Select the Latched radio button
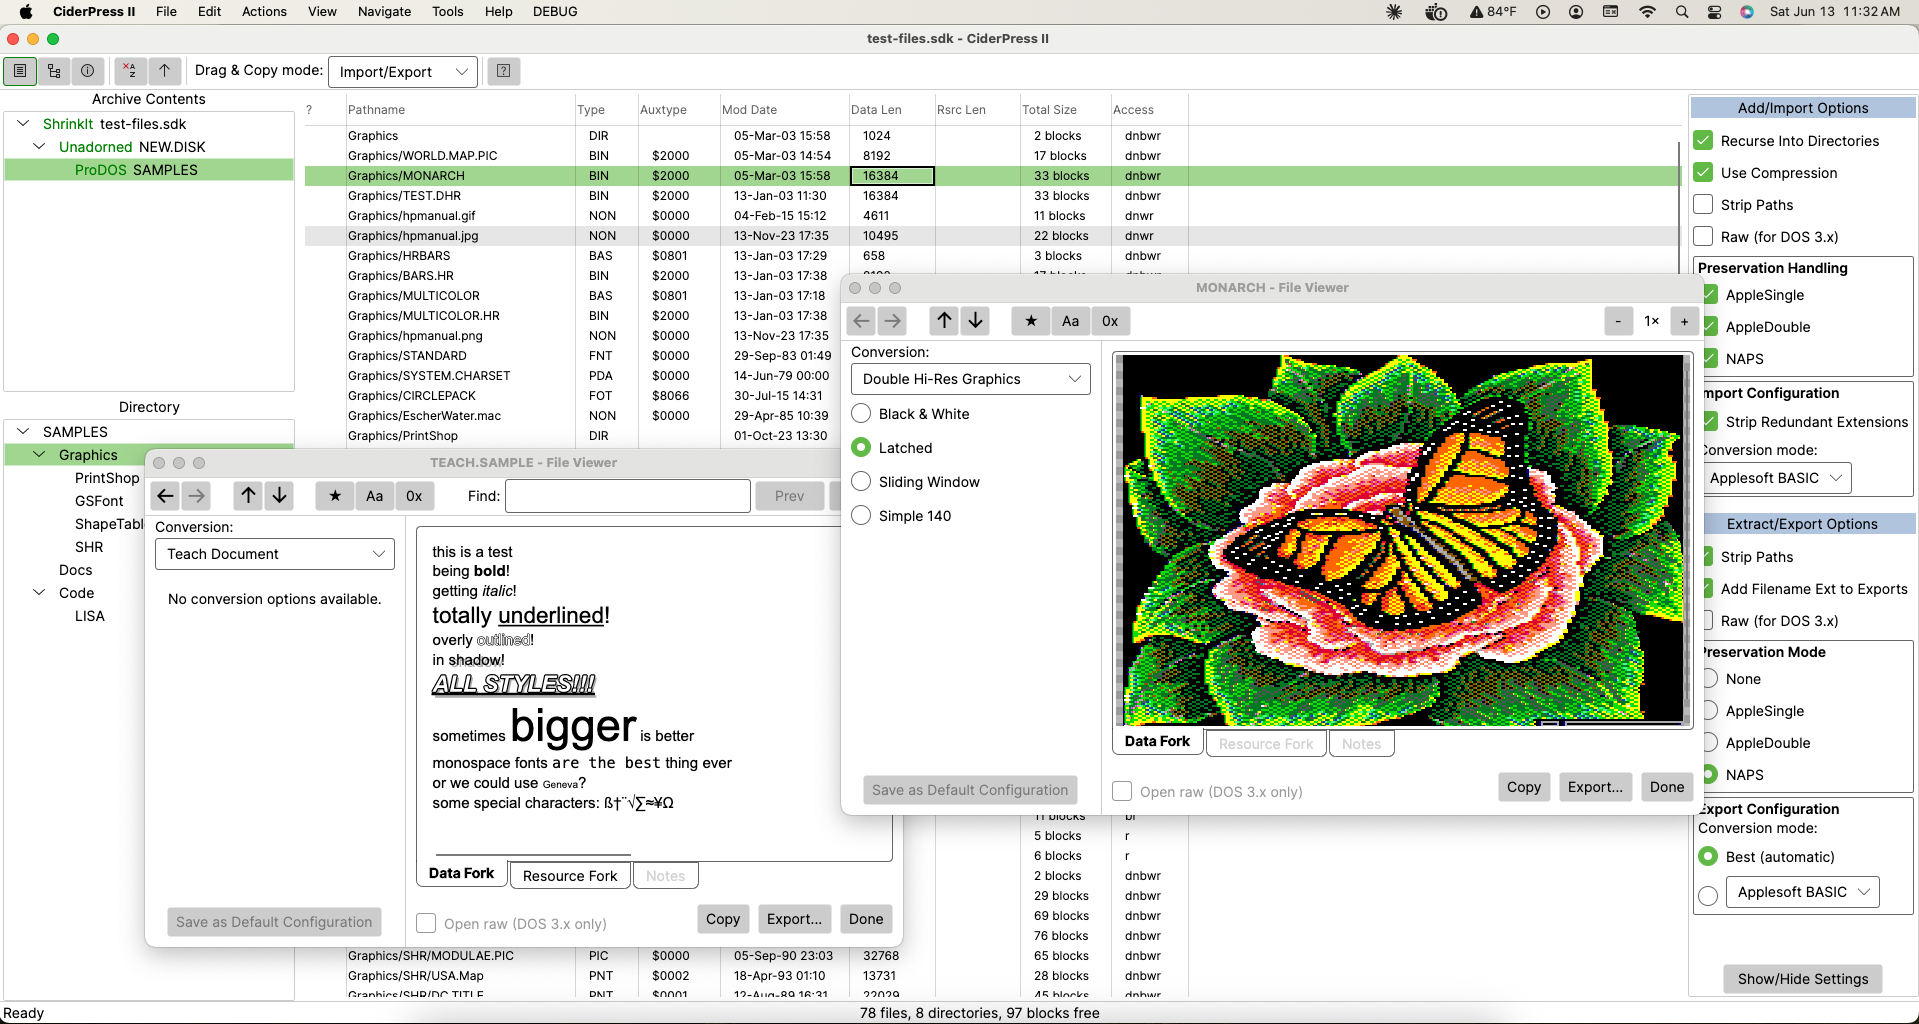Screen dimensions: 1919x1024 click(x=861, y=448)
